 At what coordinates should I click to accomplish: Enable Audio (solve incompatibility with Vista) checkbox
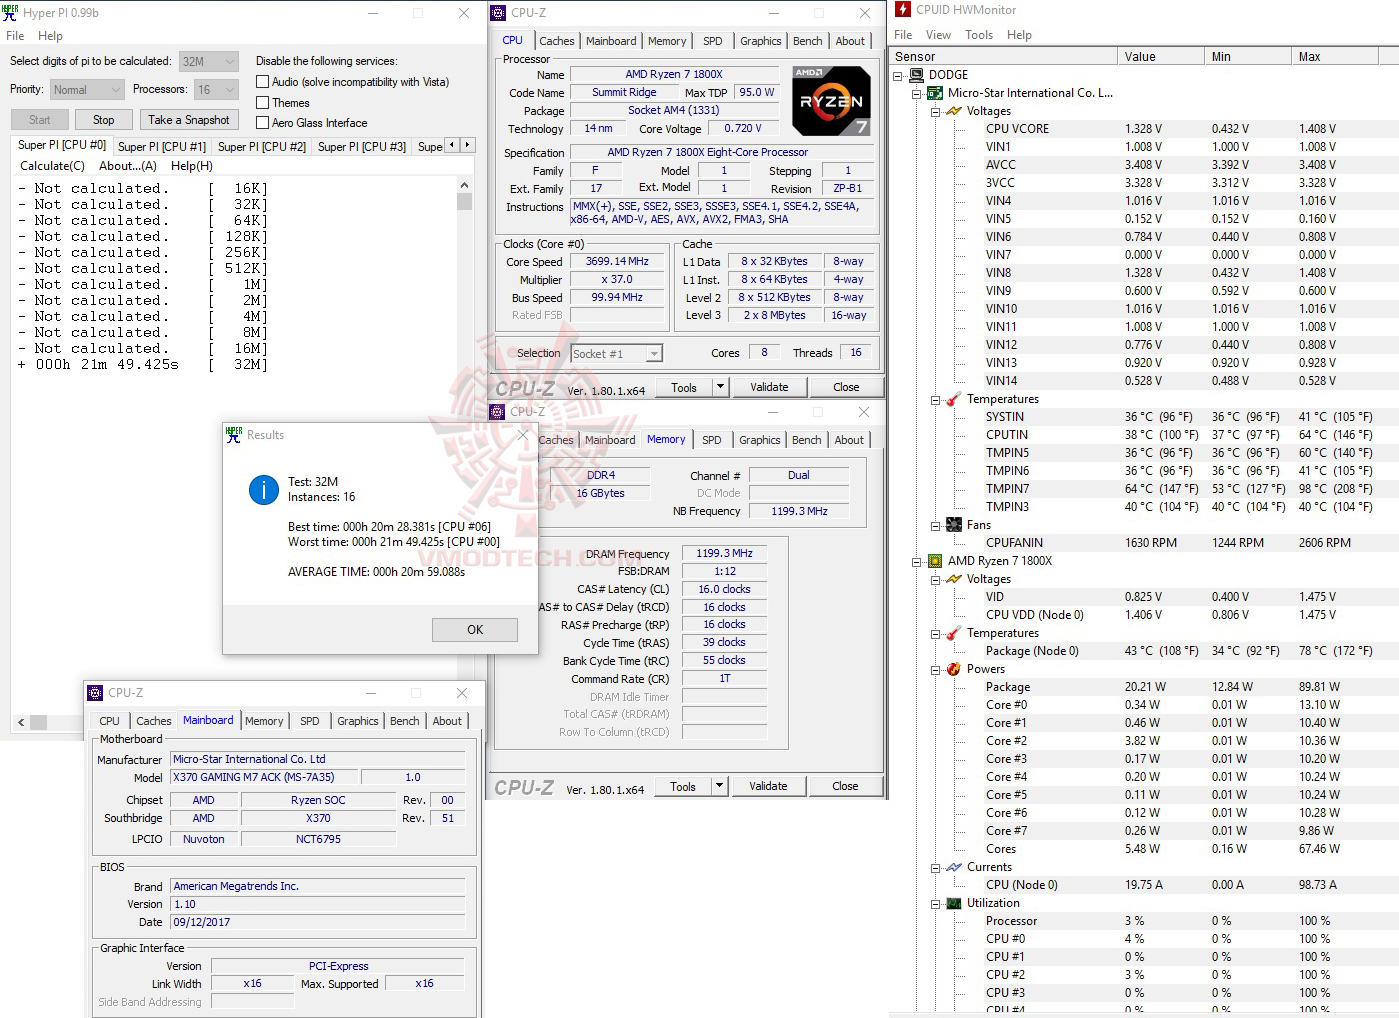[263, 82]
